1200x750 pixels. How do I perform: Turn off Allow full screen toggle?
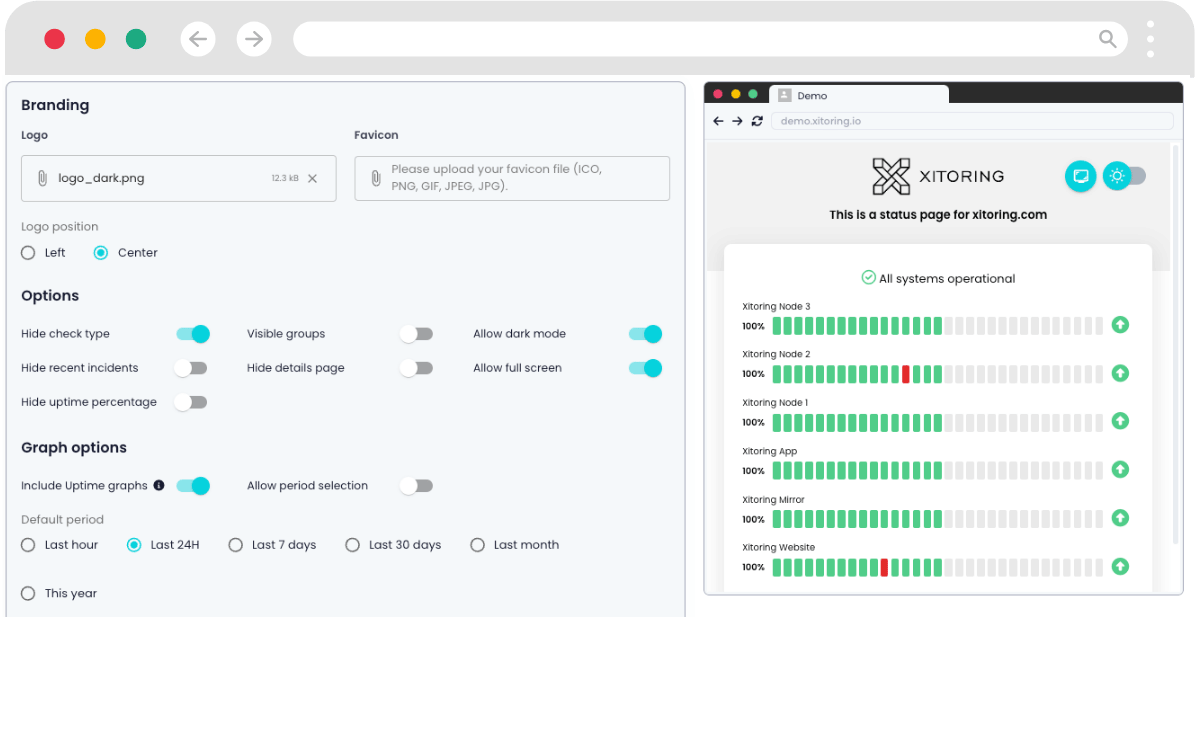[645, 368]
